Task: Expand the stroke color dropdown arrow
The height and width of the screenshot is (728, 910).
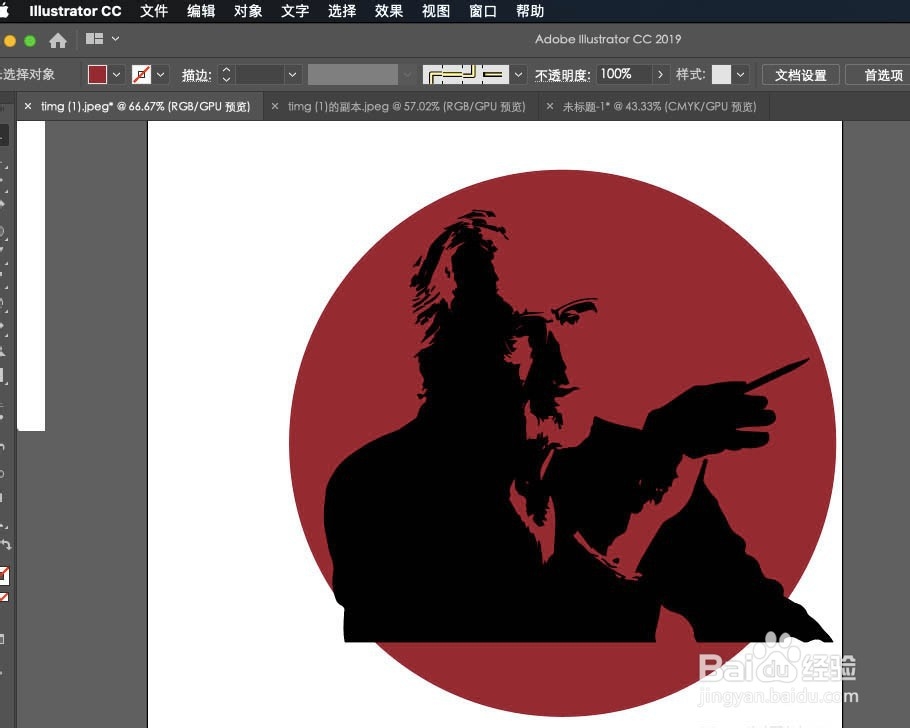Action: coord(161,74)
